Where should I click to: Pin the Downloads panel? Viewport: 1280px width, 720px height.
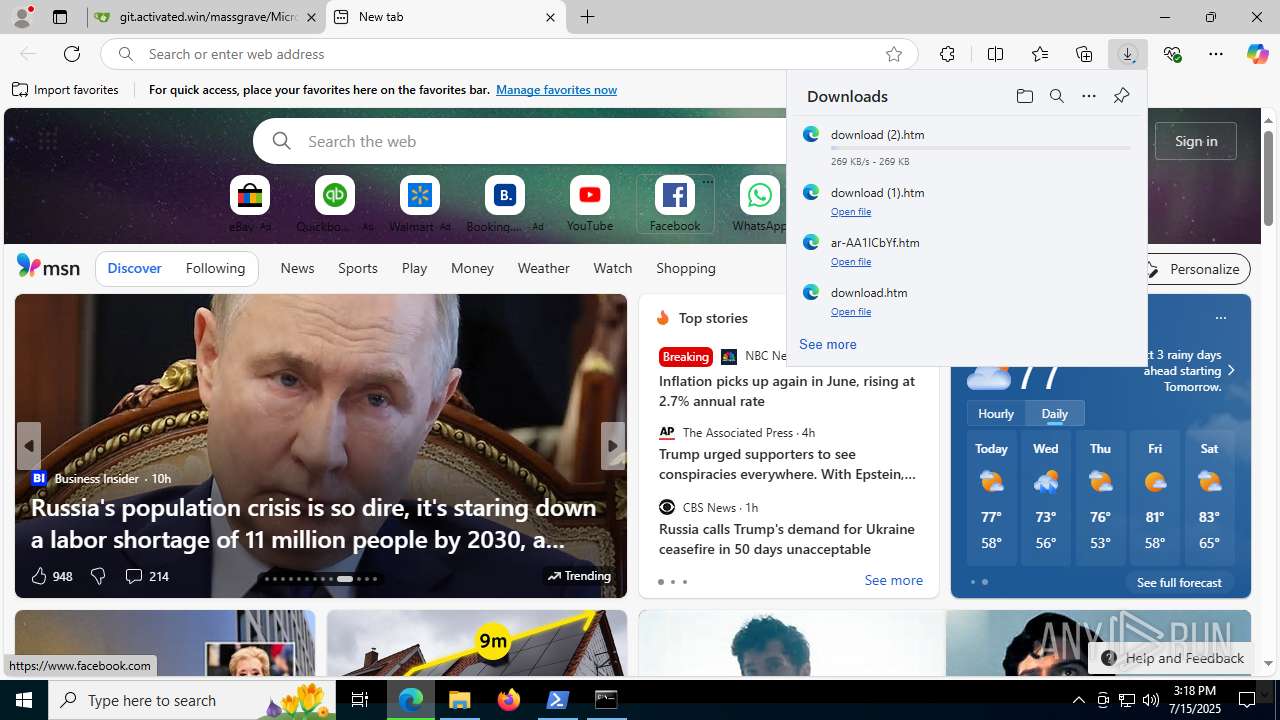point(1121,96)
